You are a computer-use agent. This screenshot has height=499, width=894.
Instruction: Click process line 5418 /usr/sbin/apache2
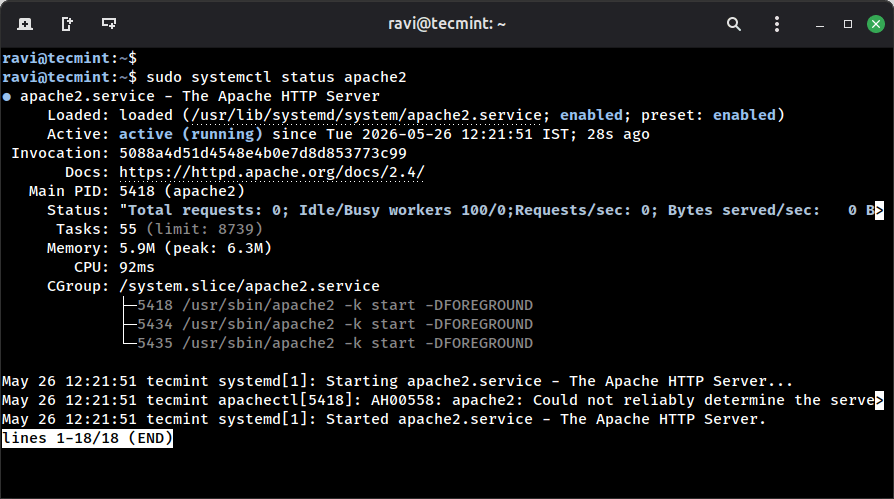(335, 305)
